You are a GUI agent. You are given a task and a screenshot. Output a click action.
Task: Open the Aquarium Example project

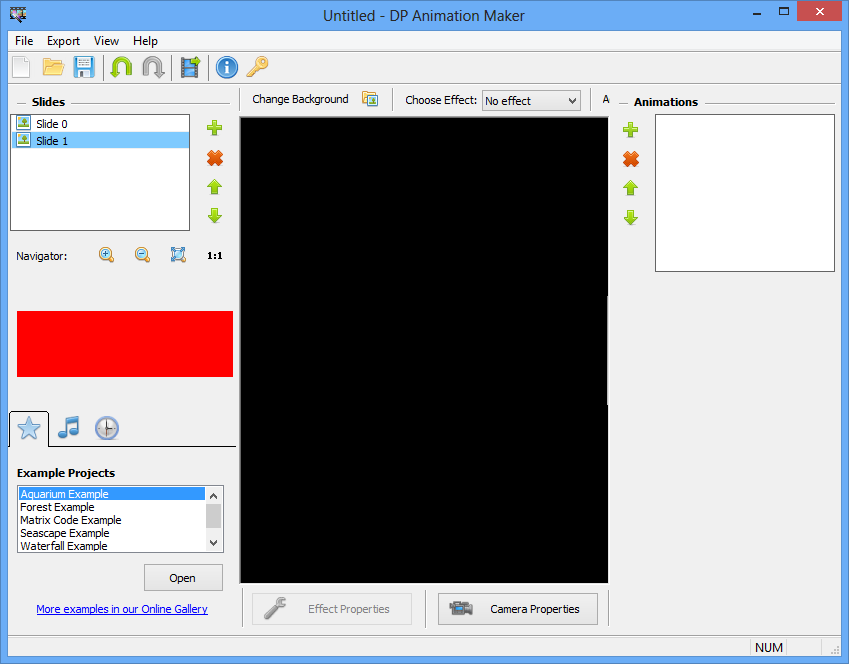[183, 577]
